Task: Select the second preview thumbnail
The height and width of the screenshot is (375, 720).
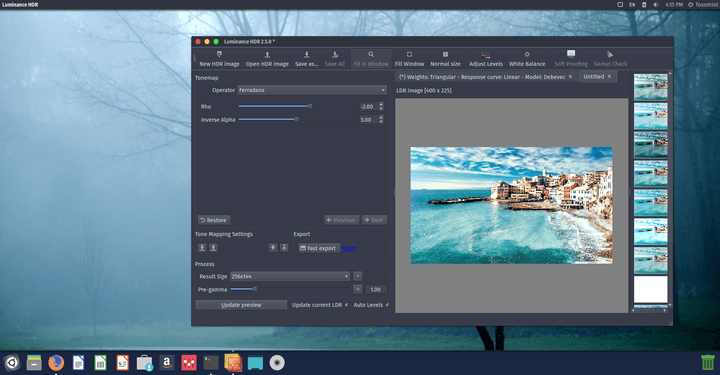Action: (651, 116)
